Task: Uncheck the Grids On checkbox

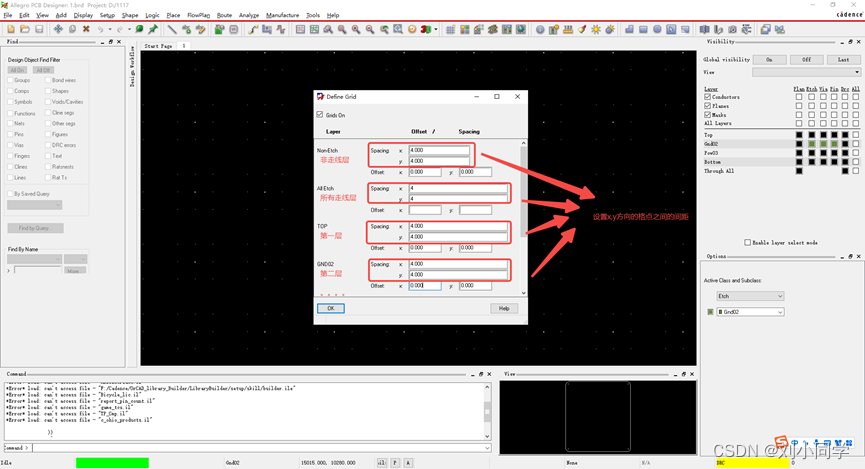Action: 320,115
